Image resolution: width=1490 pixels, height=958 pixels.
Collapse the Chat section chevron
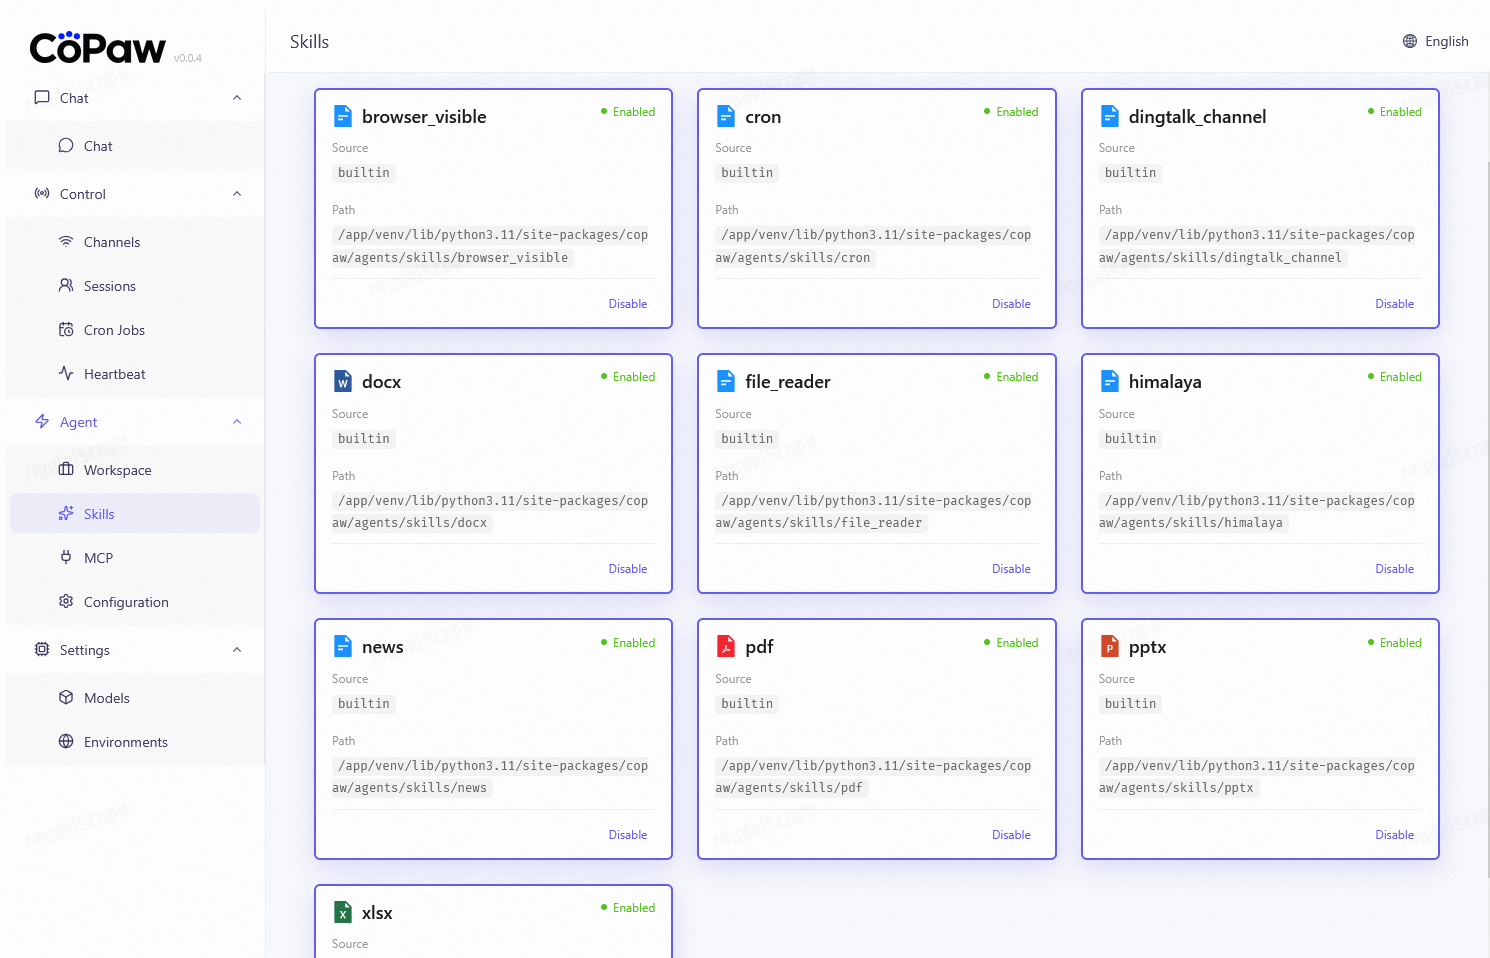click(x=237, y=98)
